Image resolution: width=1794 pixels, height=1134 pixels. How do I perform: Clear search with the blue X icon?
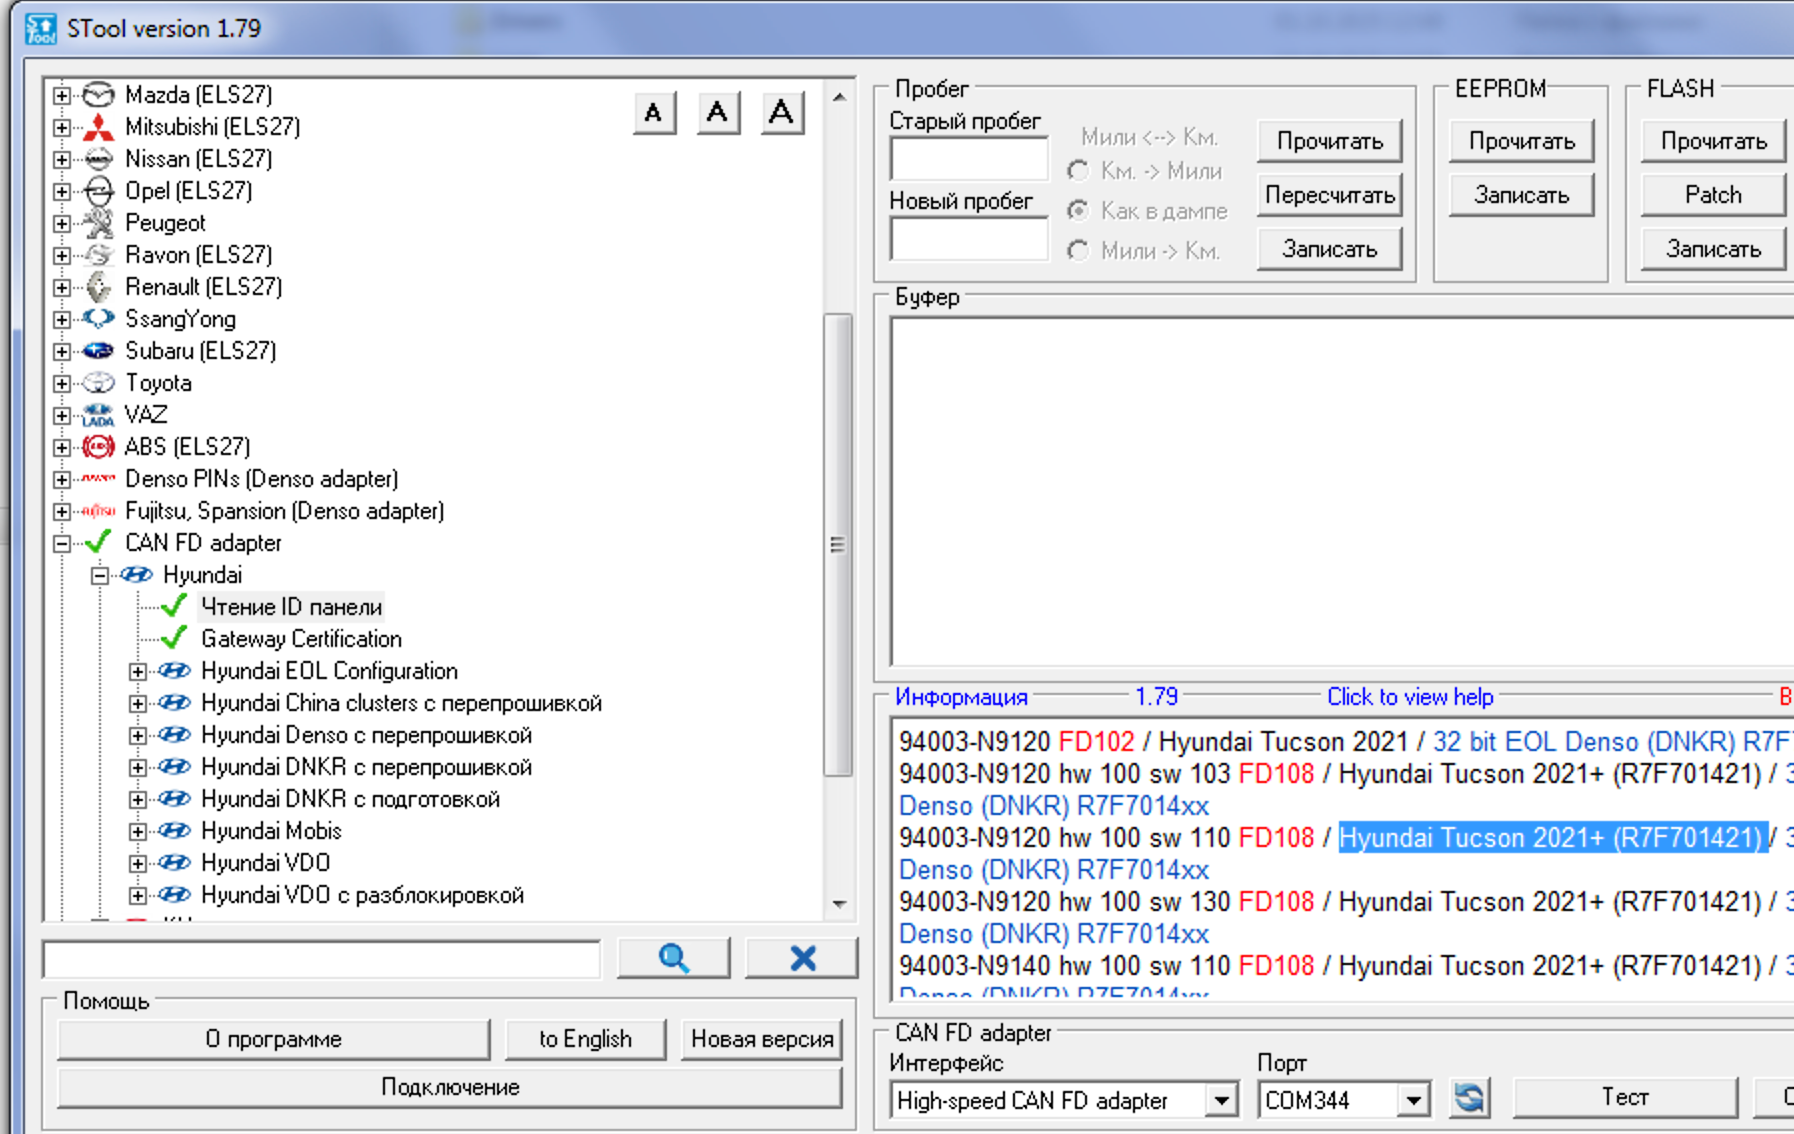pos(802,958)
